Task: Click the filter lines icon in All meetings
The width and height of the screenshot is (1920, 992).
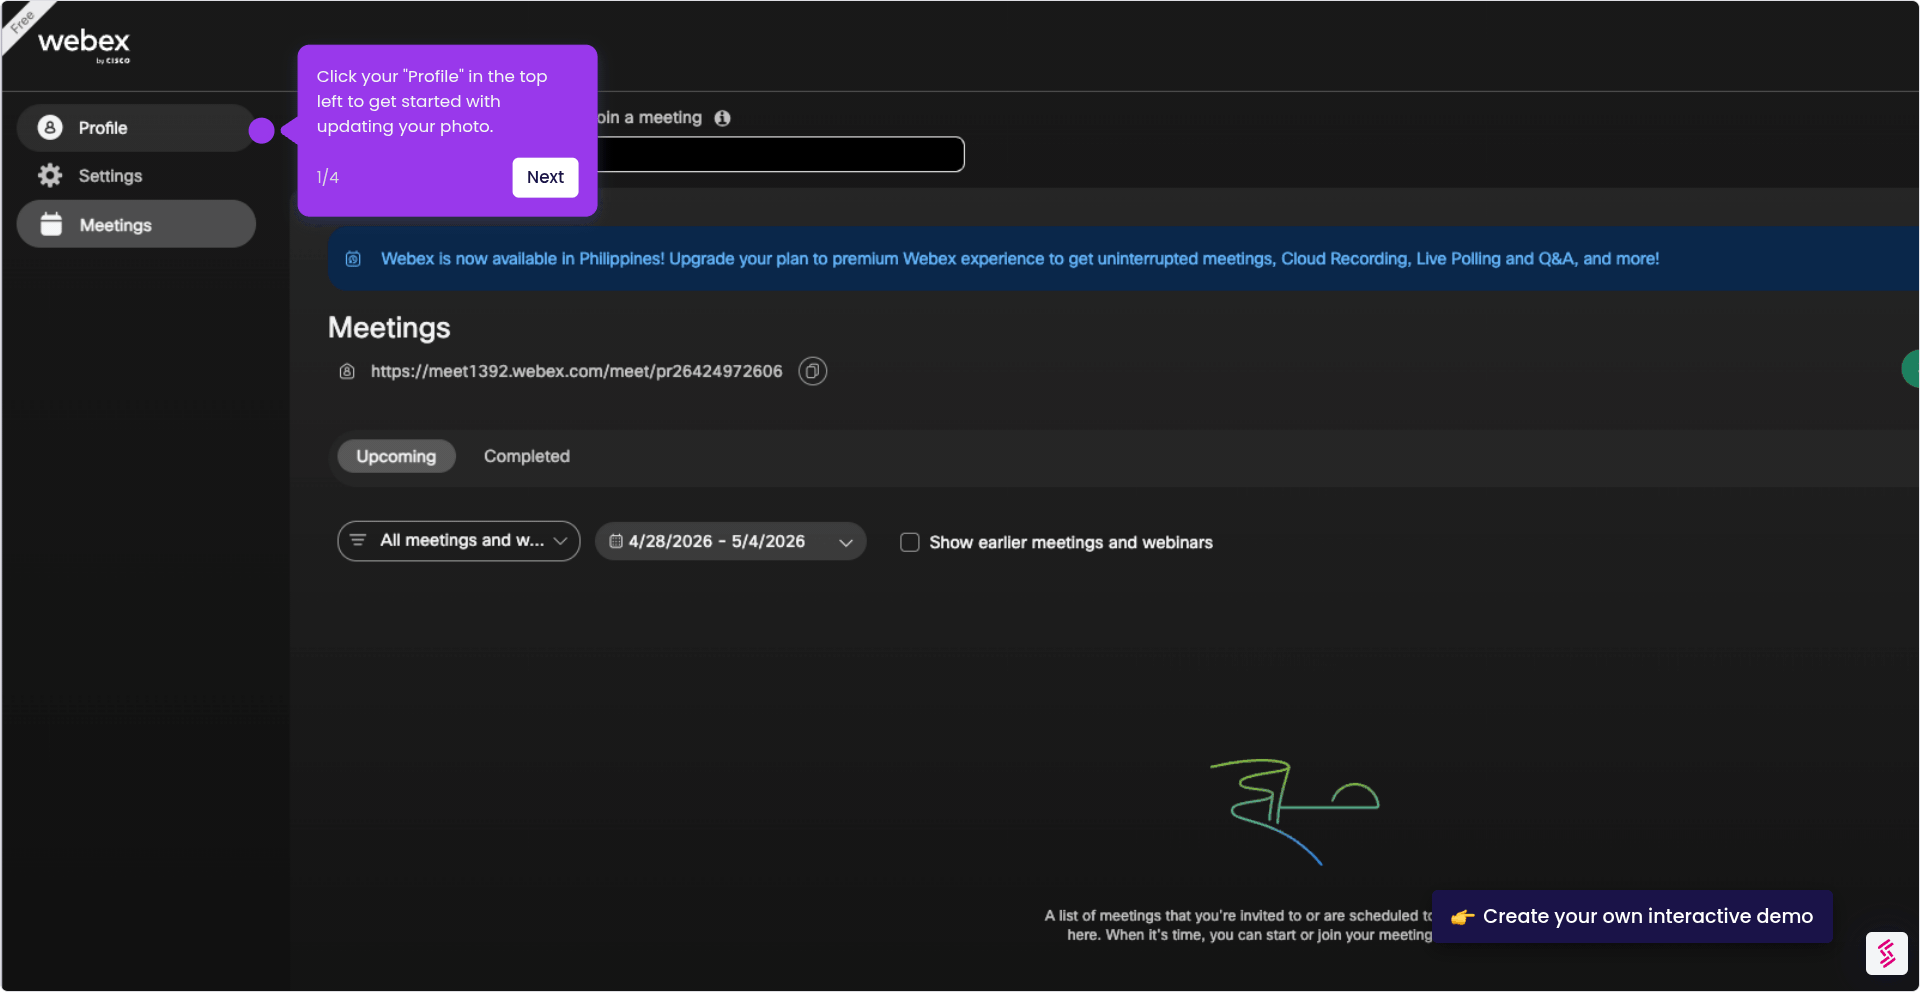Action: point(358,540)
